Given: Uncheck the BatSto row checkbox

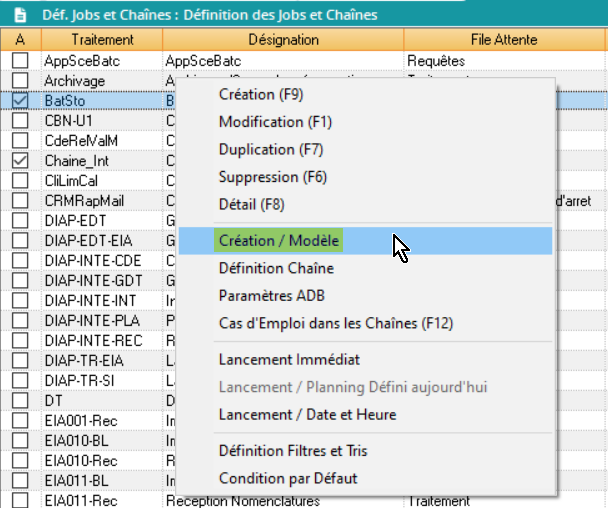Looking at the screenshot, I should 19,101.
